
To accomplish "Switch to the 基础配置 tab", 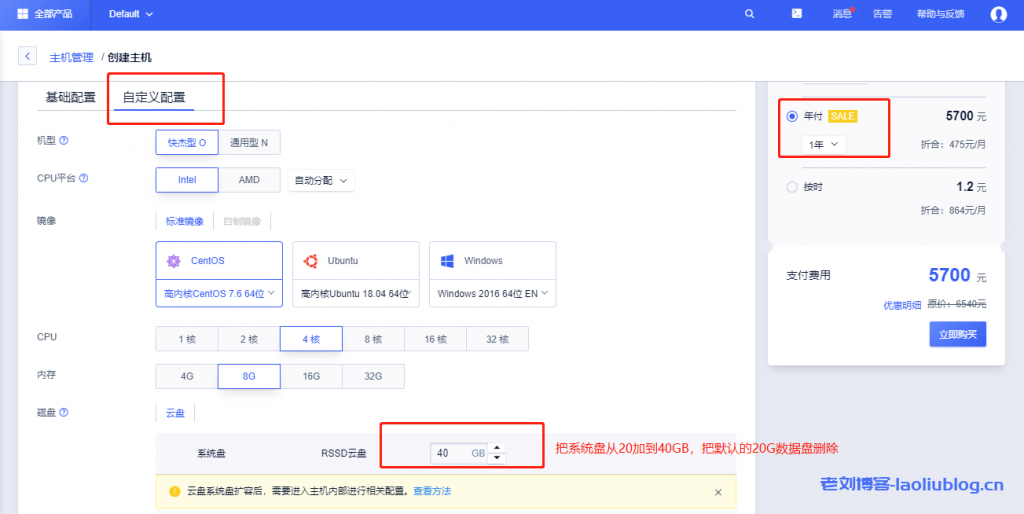I will click(x=70, y=97).
